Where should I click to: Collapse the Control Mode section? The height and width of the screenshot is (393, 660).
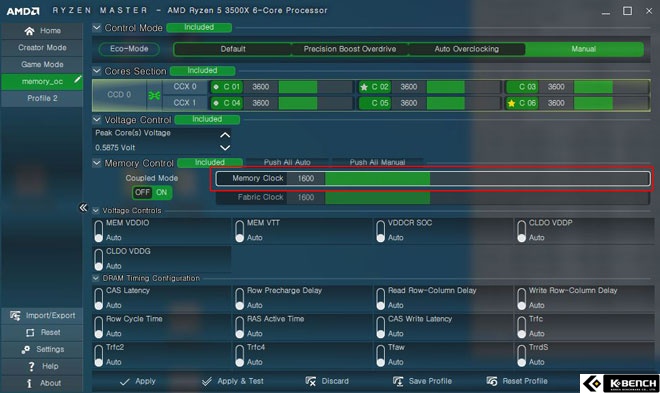click(97, 27)
